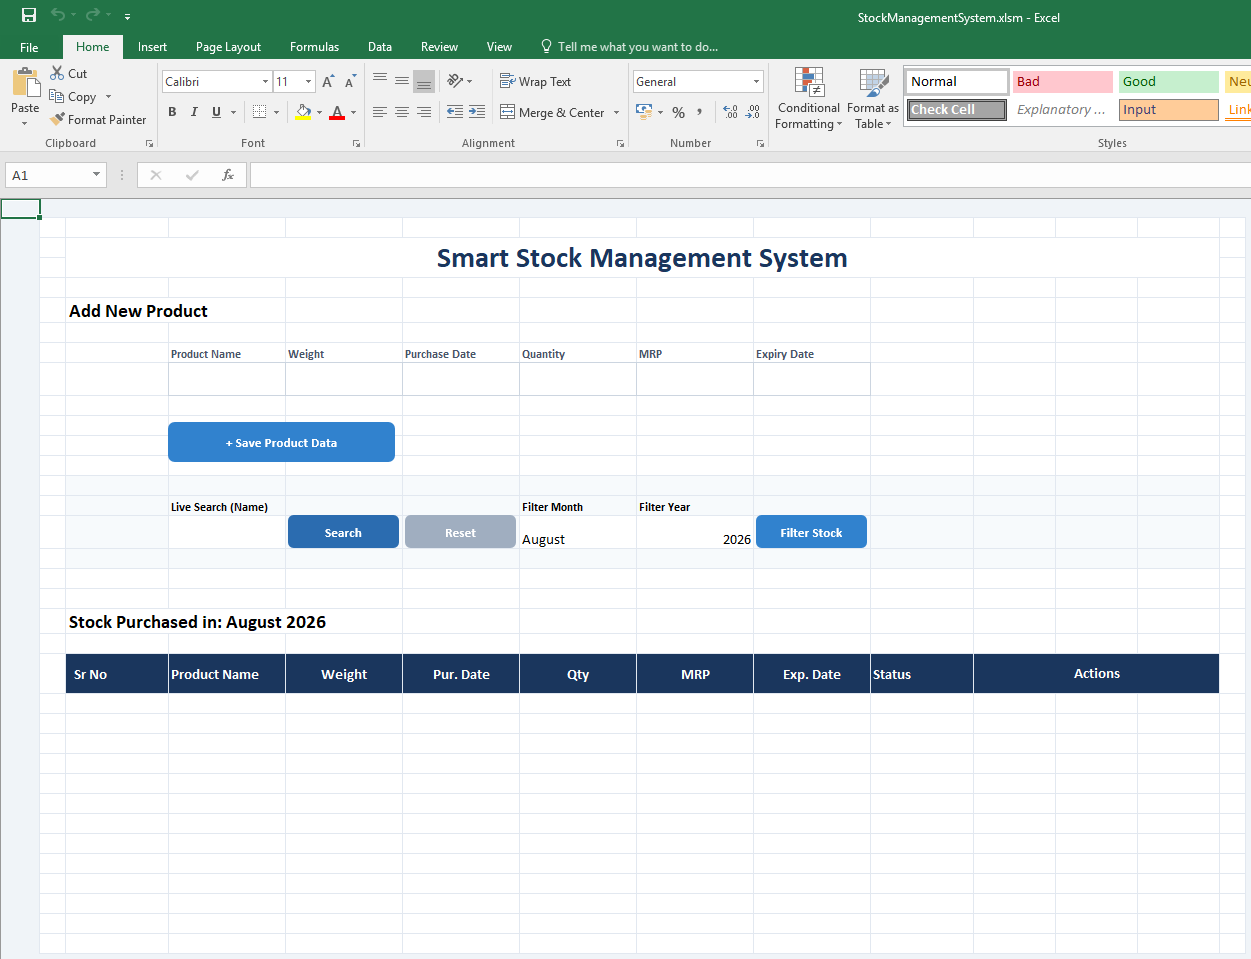Click the Filter Stock button
Screen dimensions: 1251x959
pos(811,532)
